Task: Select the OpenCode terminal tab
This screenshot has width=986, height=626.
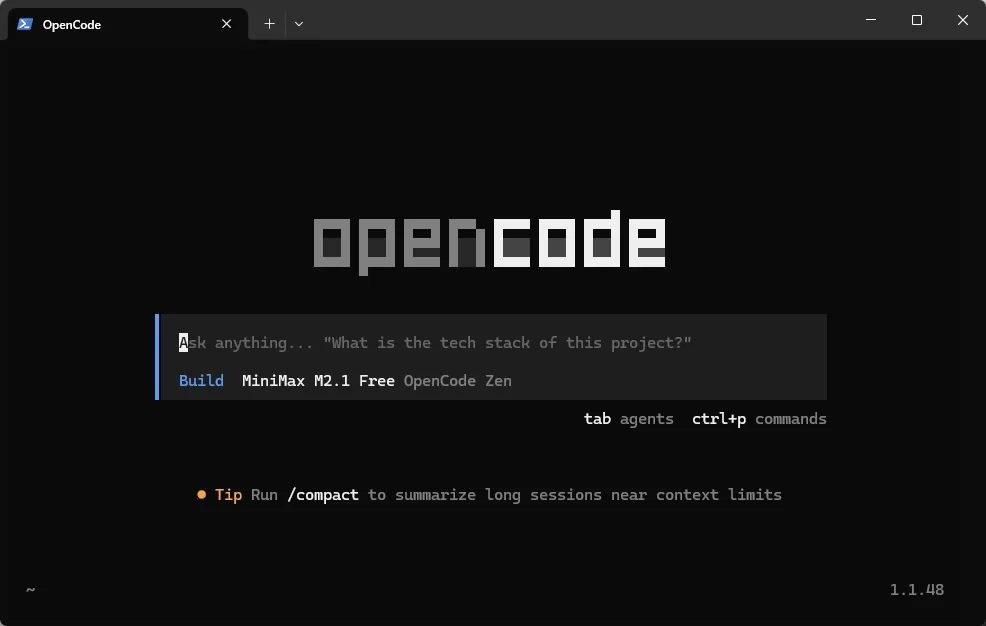Action: [x=128, y=24]
